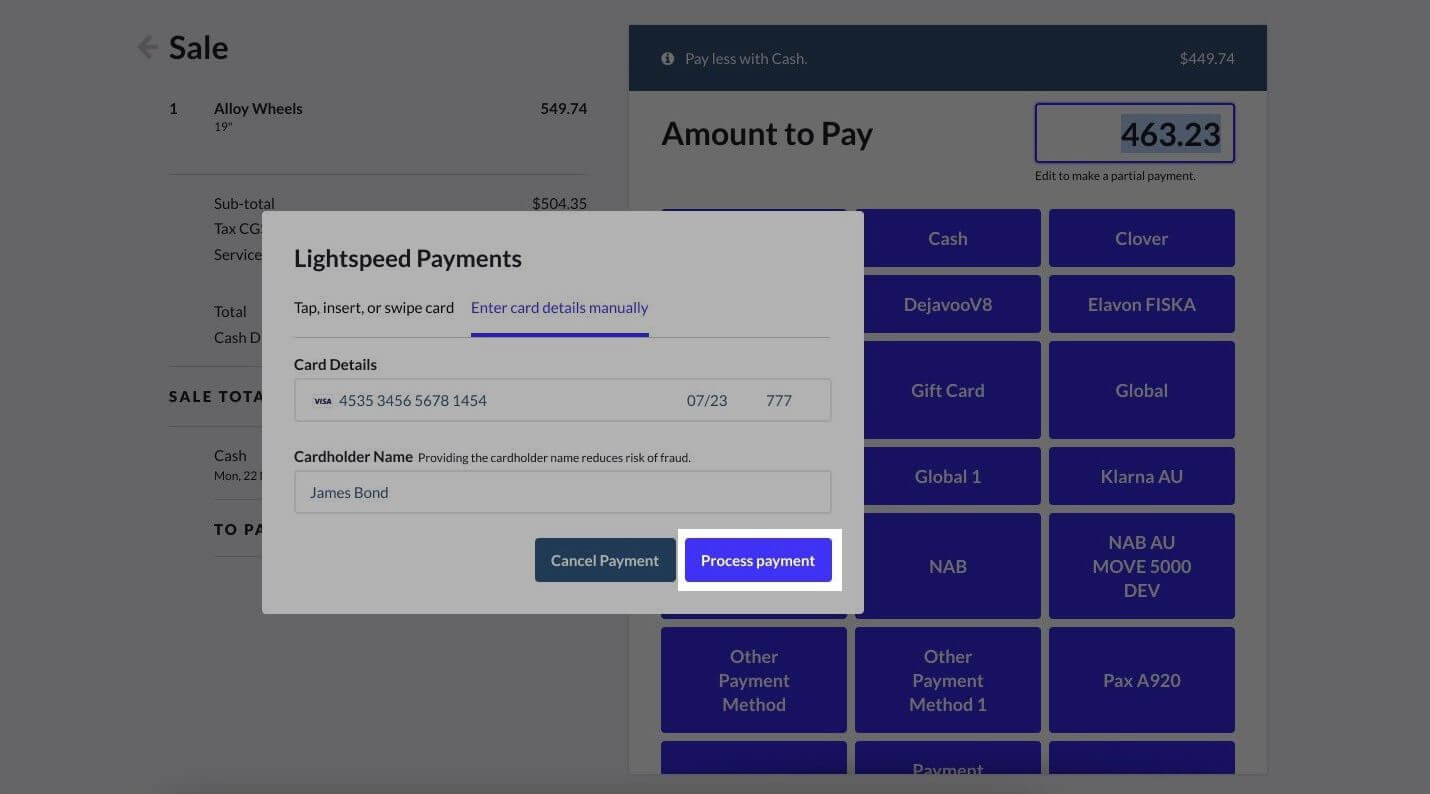Click Other Payment Method button
The width and height of the screenshot is (1430, 794).
click(754, 680)
